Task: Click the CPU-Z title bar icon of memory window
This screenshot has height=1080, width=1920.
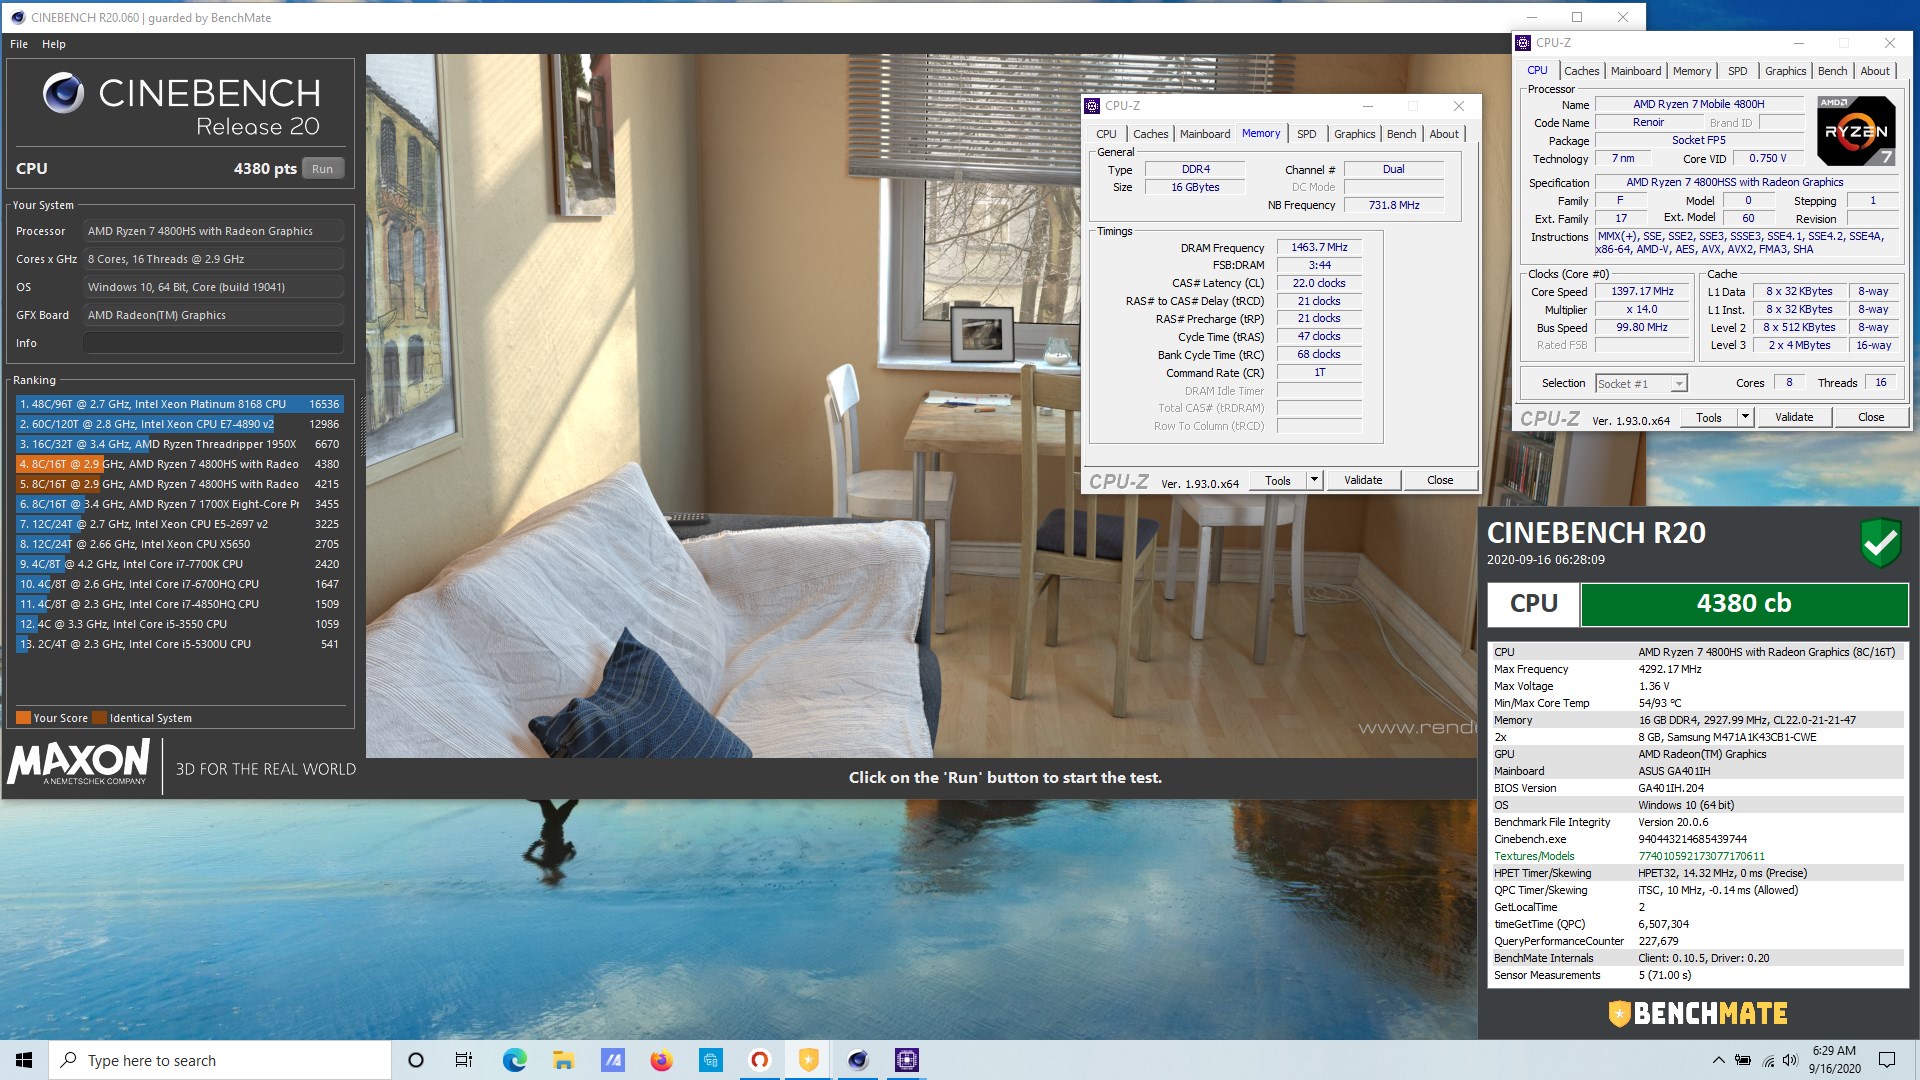Action: 1092,106
